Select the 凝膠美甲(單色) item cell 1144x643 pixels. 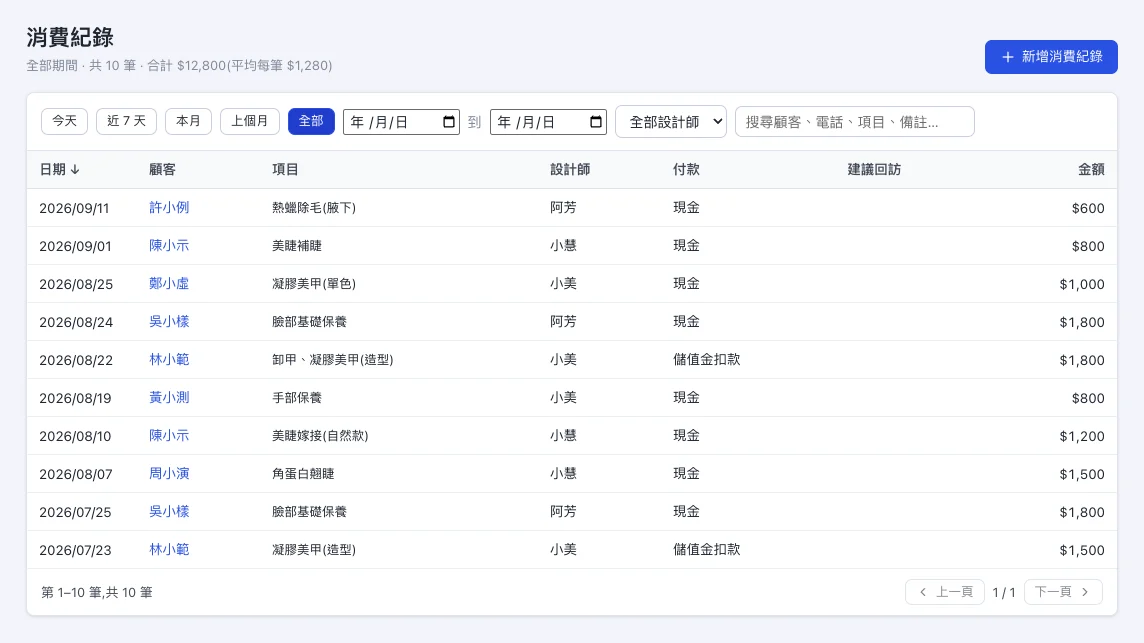(314, 284)
